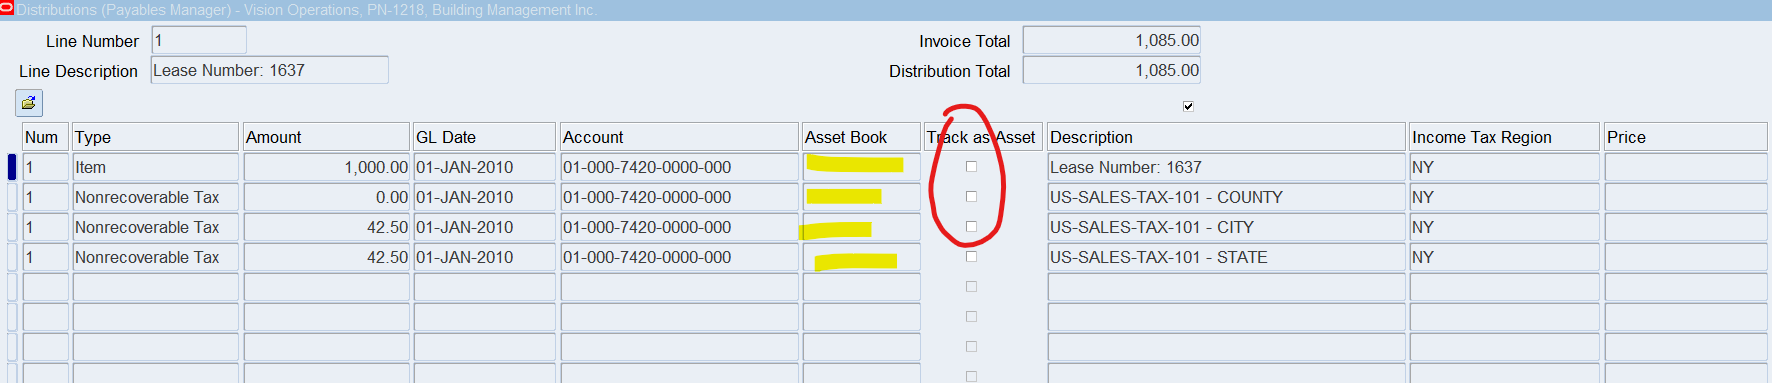This screenshot has width=1772, height=383.
Task: Click Income Tax Region NY in STATE row
Action: click(x=1505, y=257)
